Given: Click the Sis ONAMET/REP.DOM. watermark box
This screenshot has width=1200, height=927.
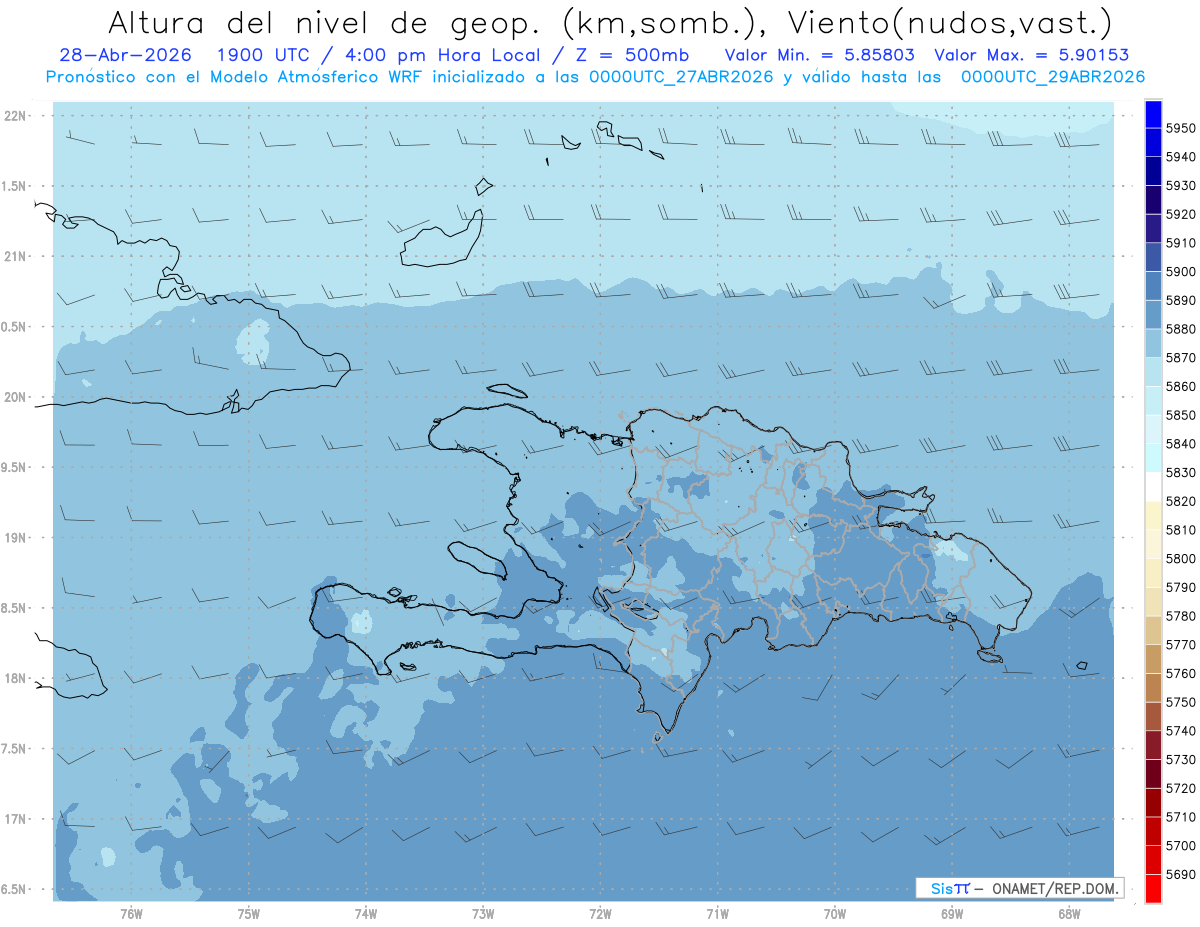Looking at the screenshot, I should (x=1019, y=888).
